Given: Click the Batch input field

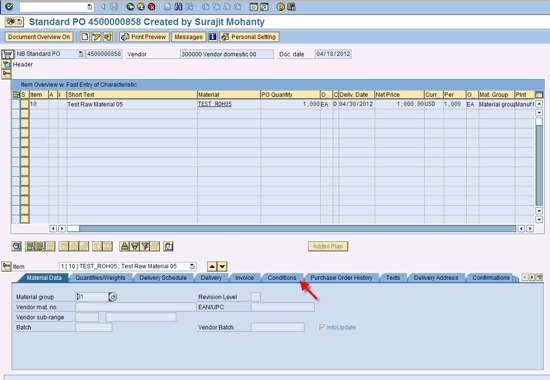Looking at the screenshot, I should click(x=94, y=327).
